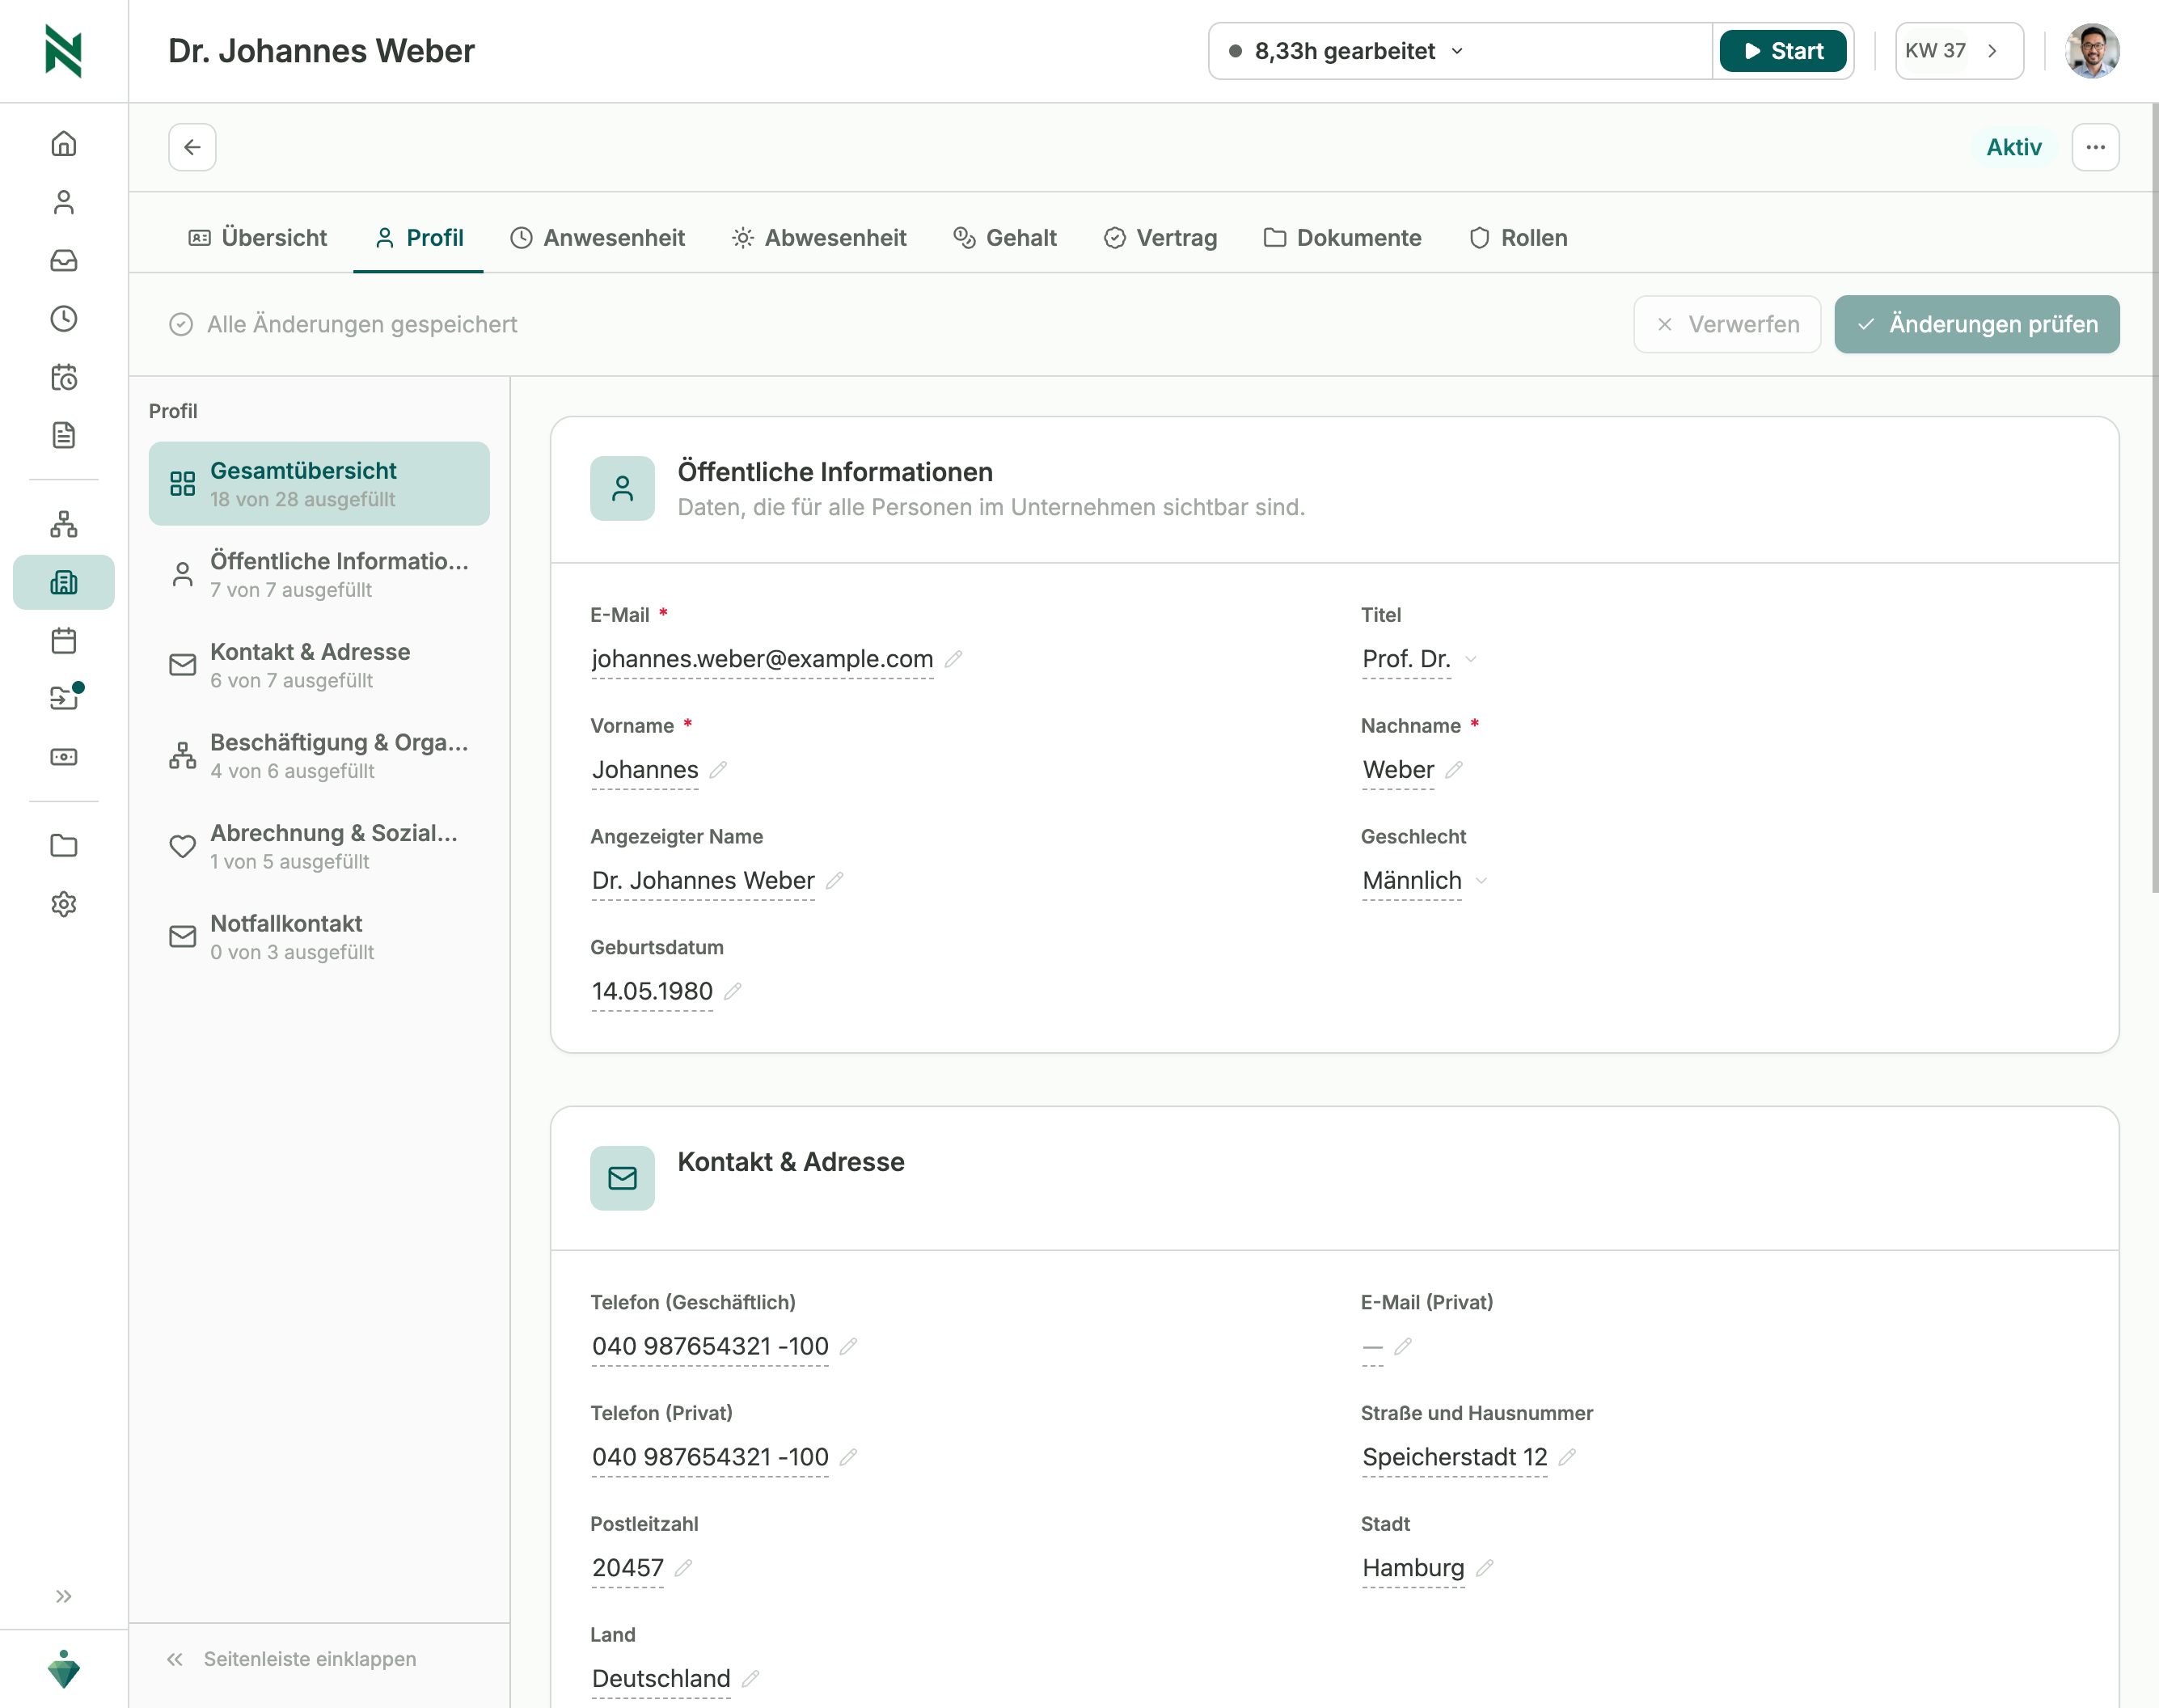Edit the Land Deutschland pencil icon
The height and width of the screenshot is (1708, 2159).
click(x=751, y=1679)
